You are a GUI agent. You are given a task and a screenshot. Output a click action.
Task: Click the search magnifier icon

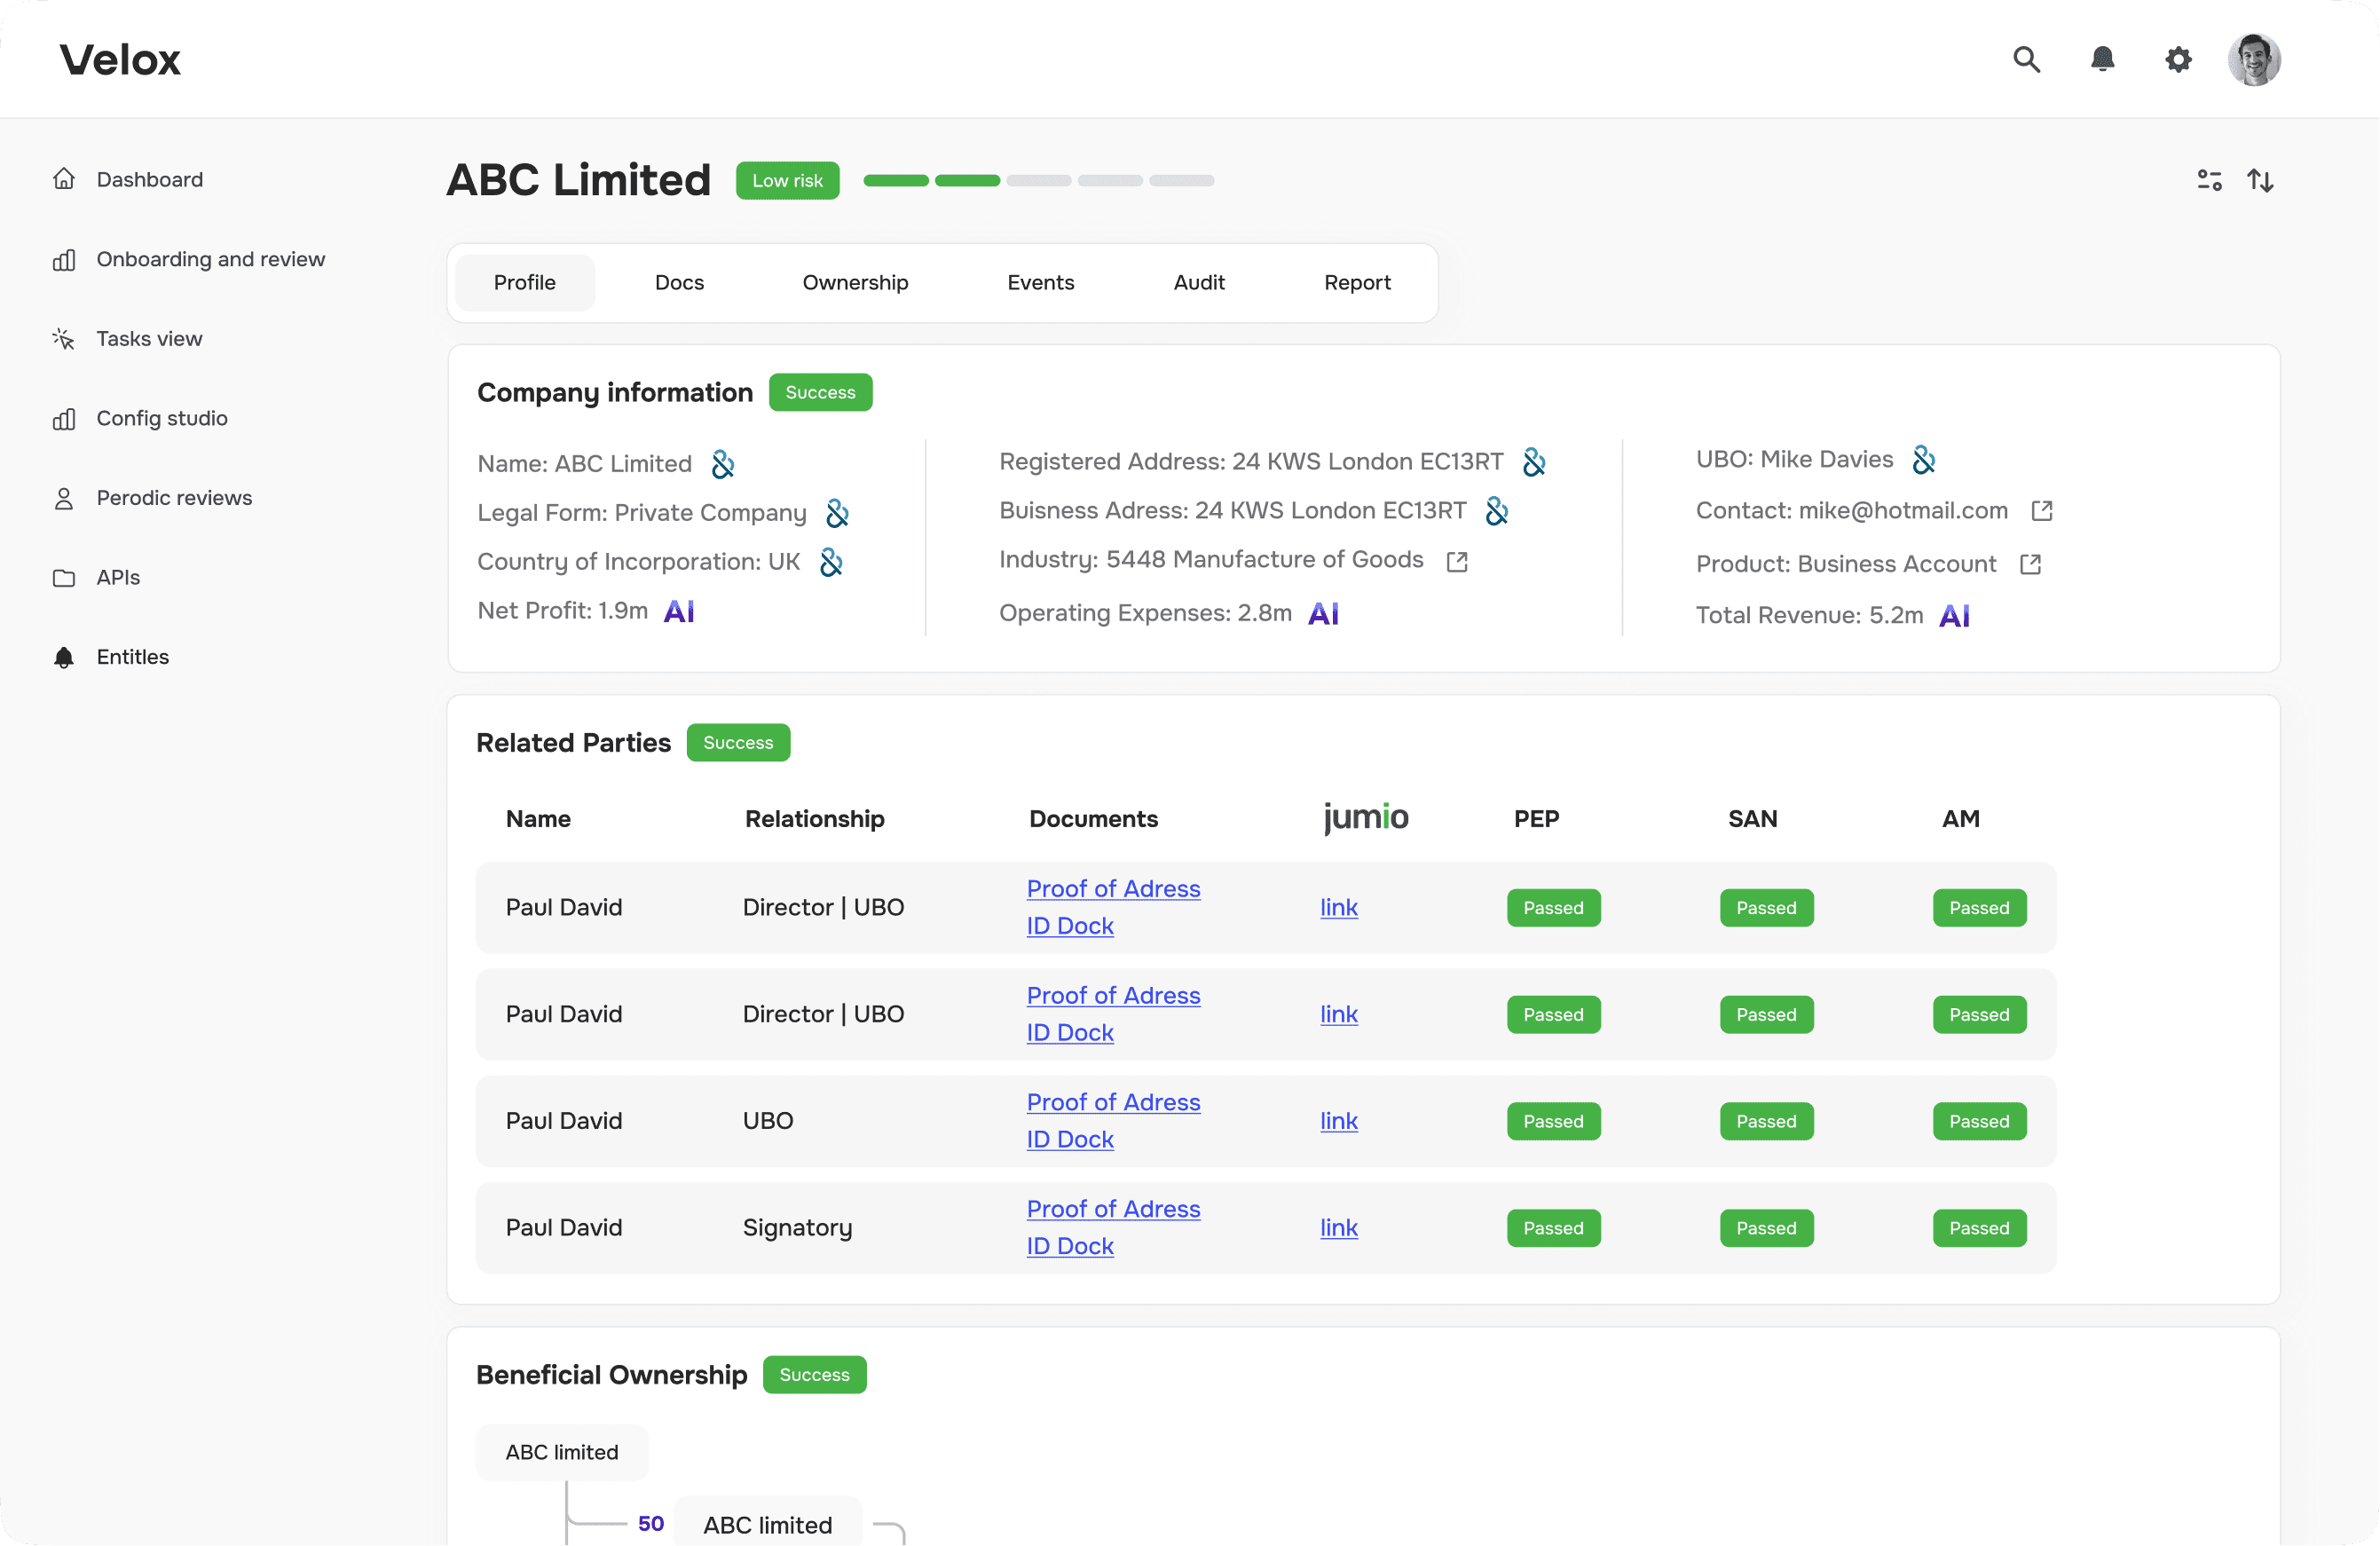coord(2026,60)
